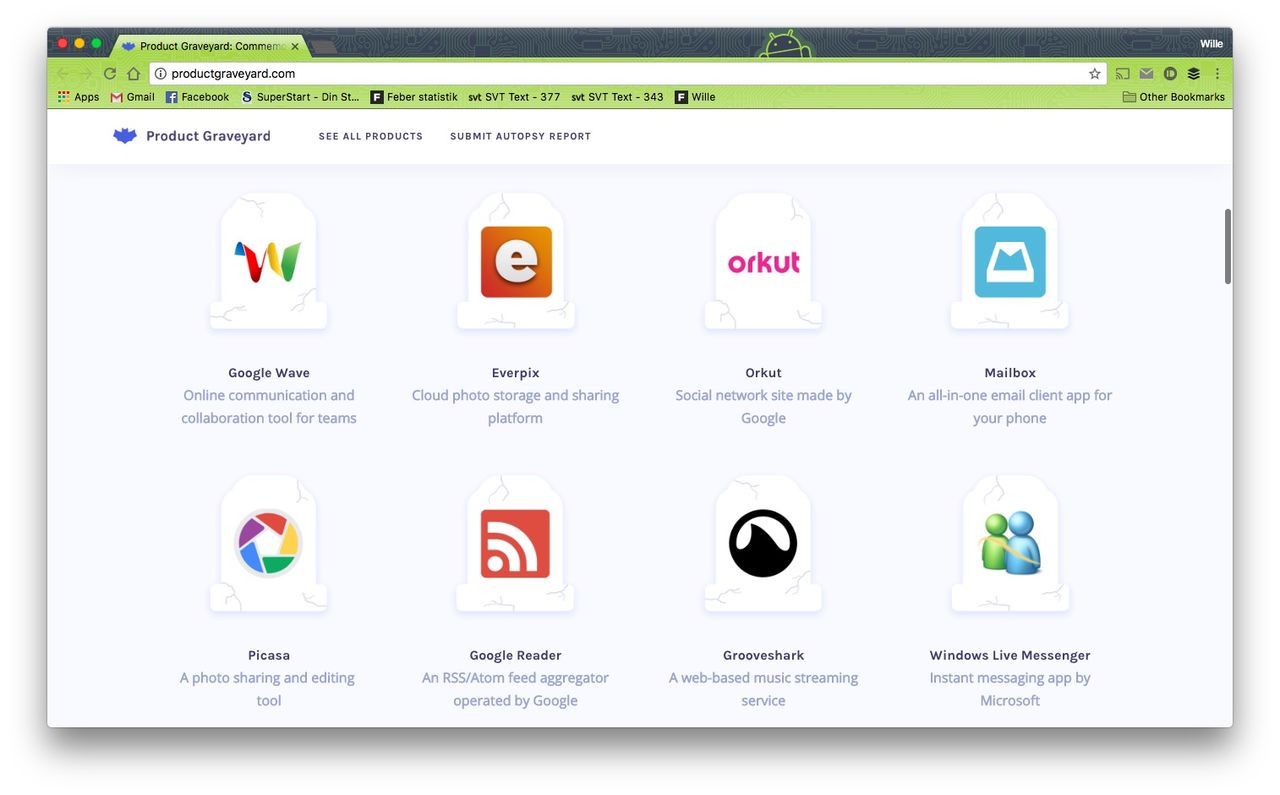
Task: Show site info icon in address bar
Action: click(160, 74)
